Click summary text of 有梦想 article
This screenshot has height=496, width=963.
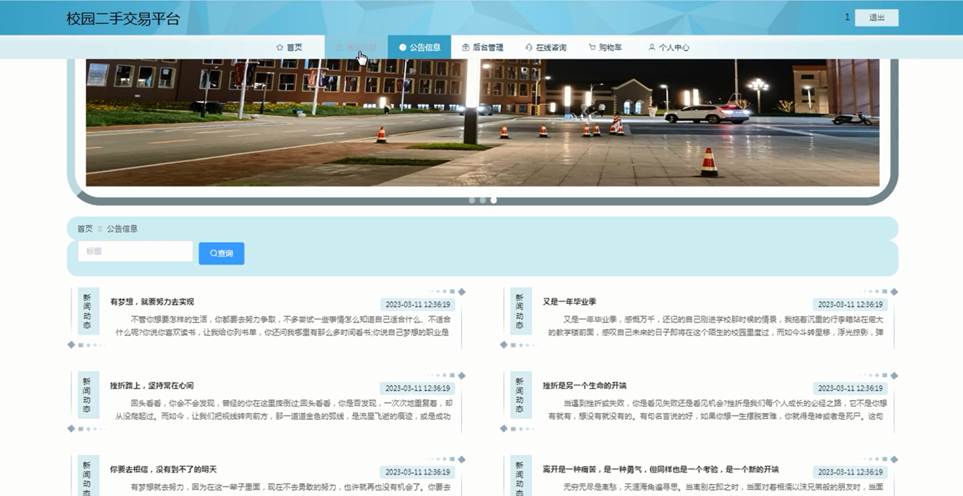tap(283, 326)
